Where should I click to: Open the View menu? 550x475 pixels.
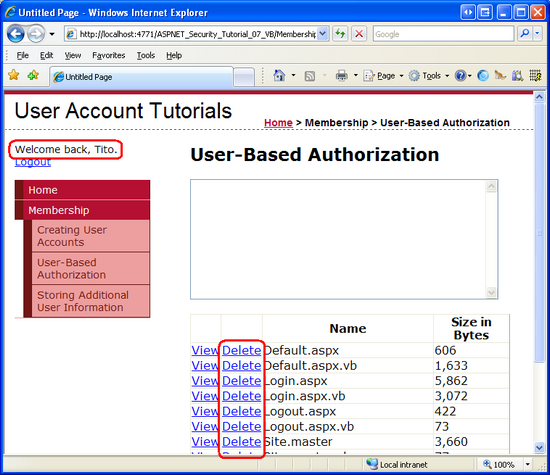(73, 55)
